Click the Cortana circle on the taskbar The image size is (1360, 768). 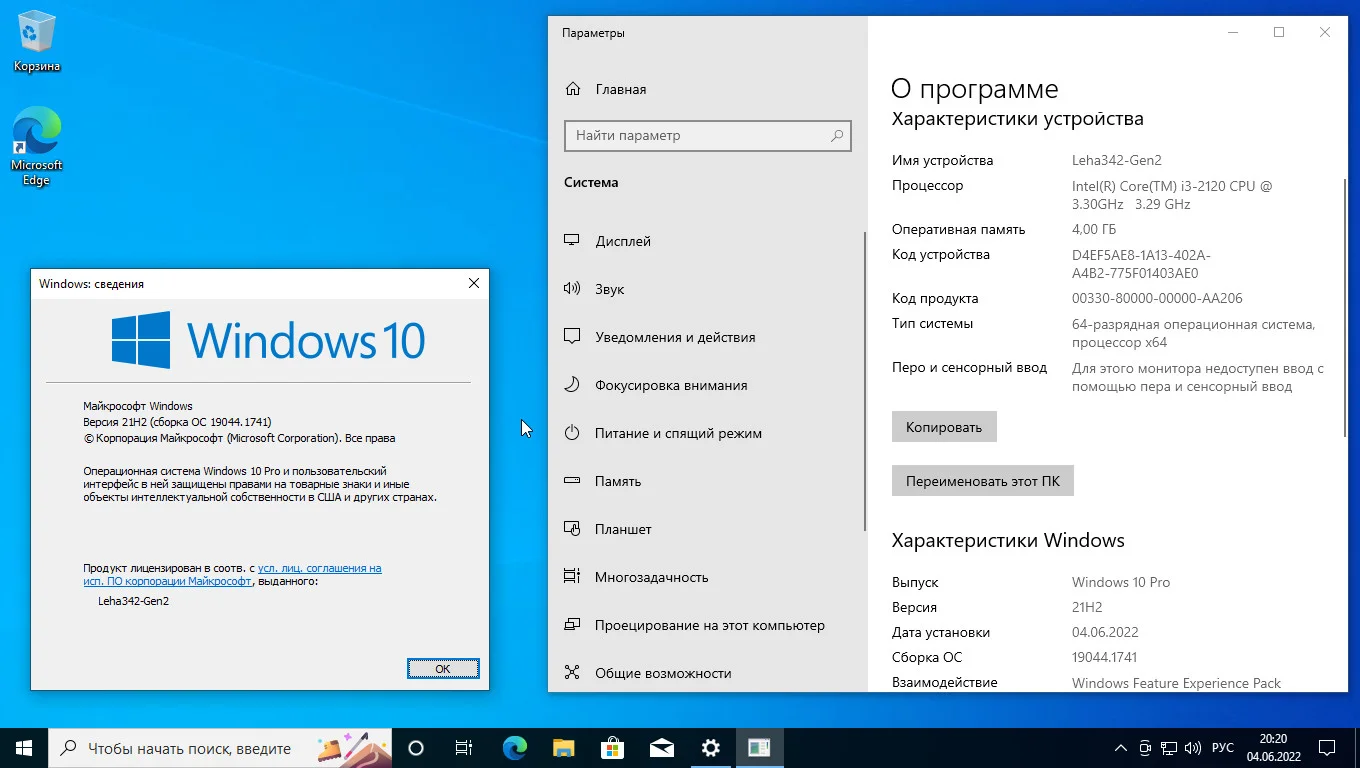point(416,747)
